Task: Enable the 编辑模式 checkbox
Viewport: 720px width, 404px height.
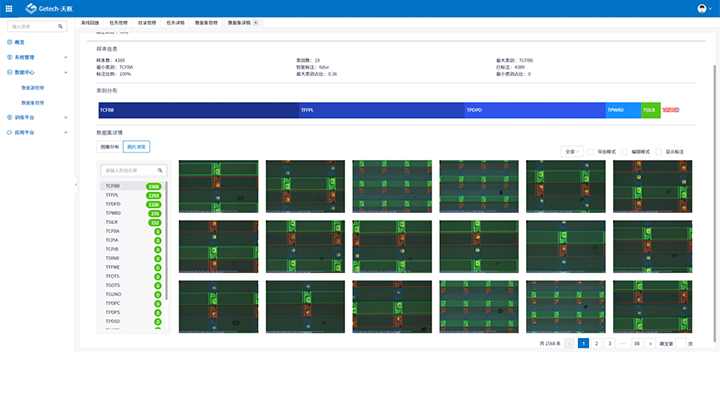Action: click(x=625, y=152)
